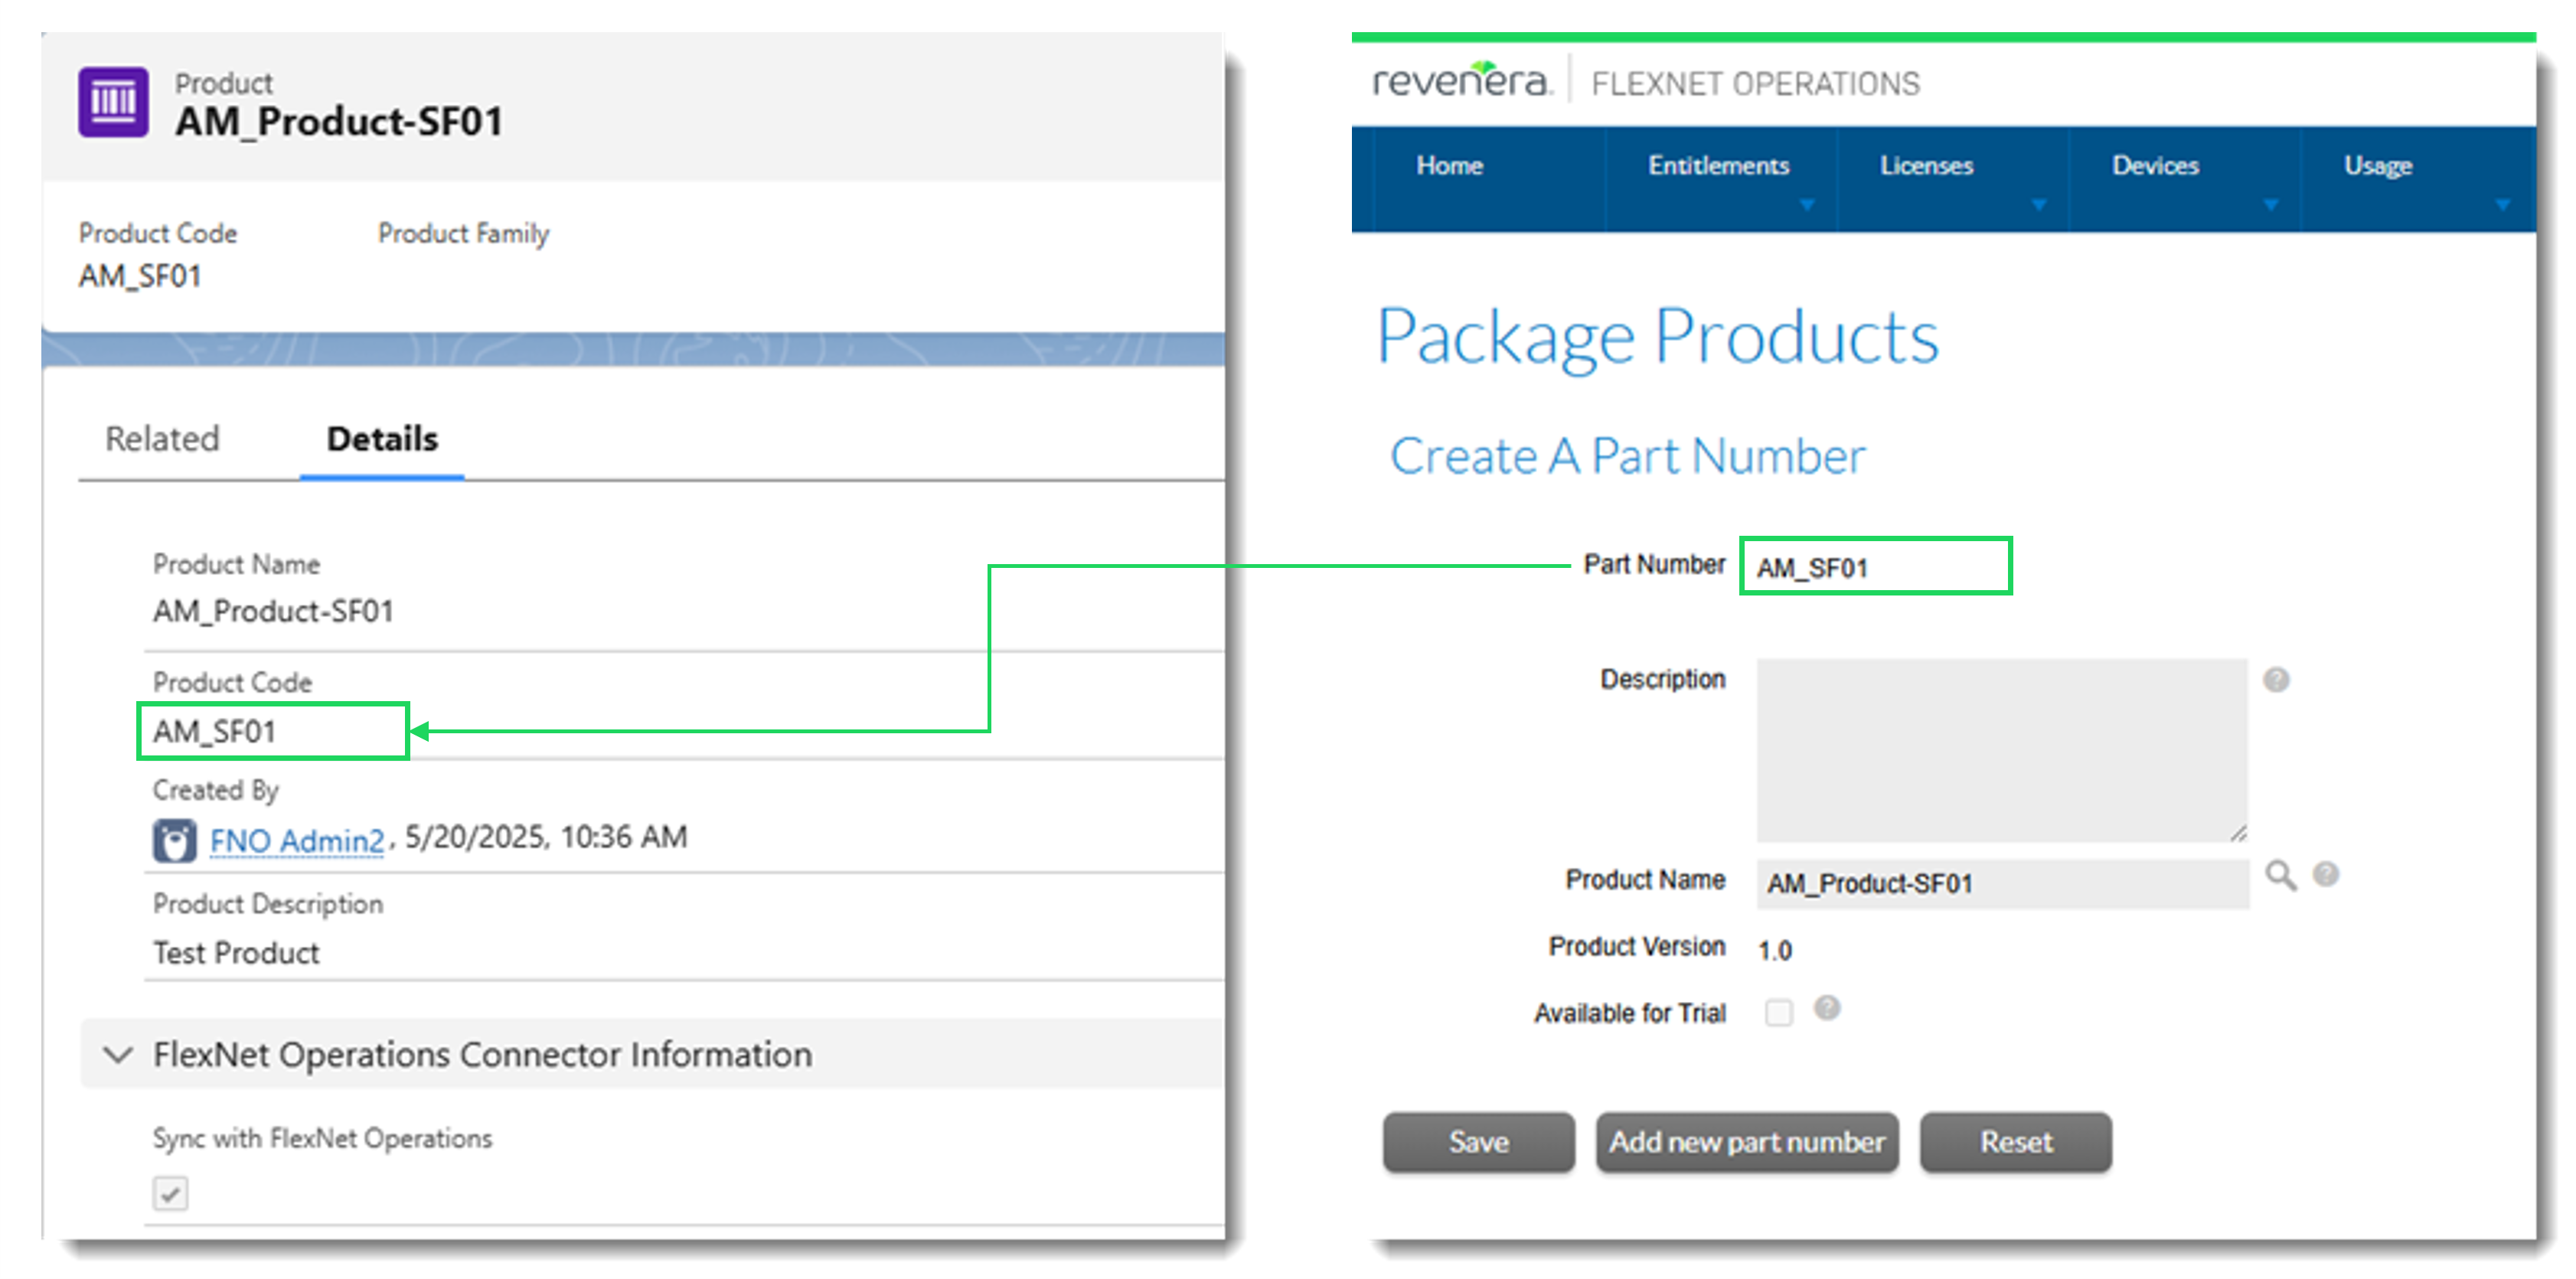
Task: Click the Test Product description value
Action: 236,953
